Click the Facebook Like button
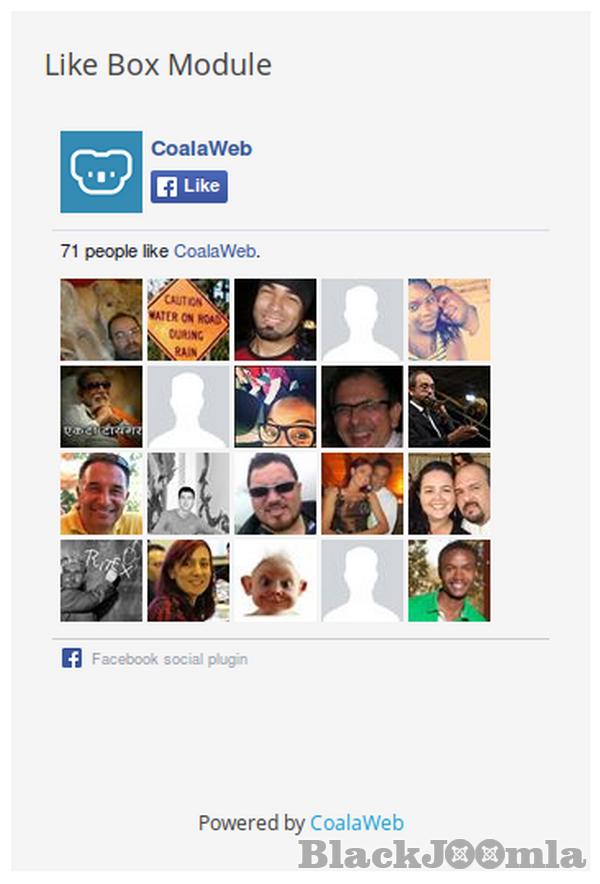 pyautogui.click(x=189, y=187)
